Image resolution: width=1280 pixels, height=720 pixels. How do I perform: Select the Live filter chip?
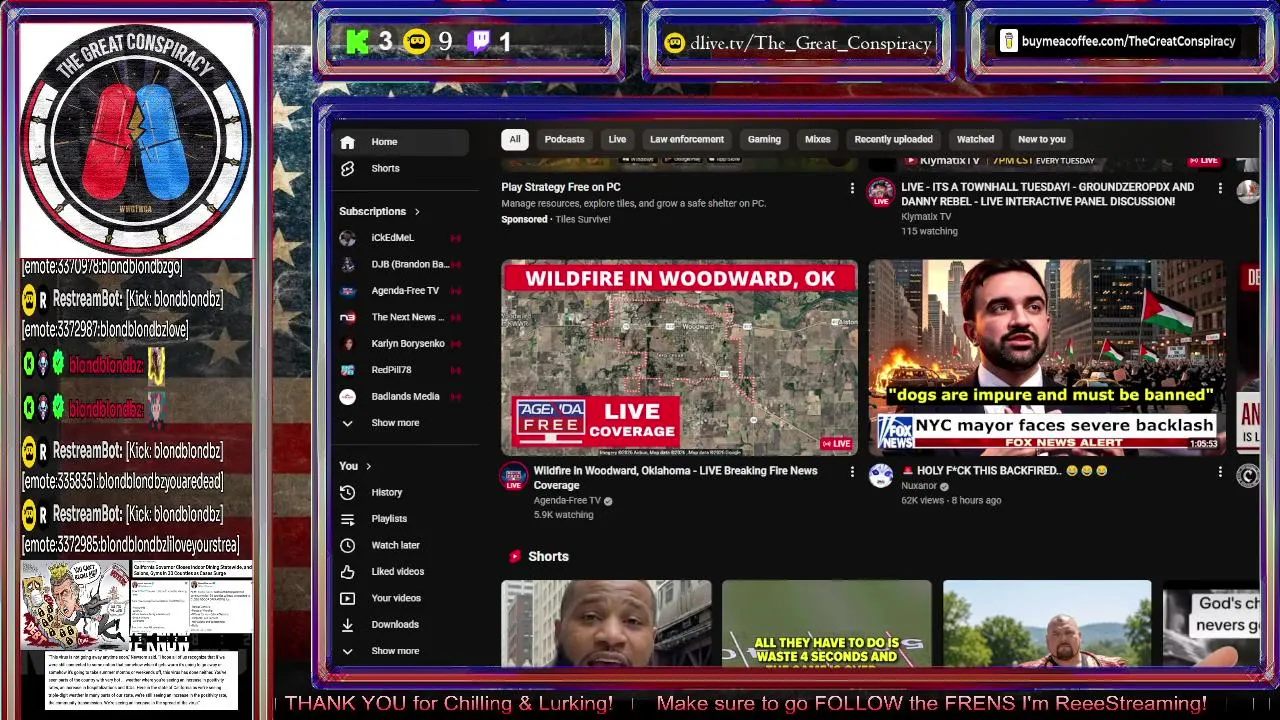[x=617, y=140]
